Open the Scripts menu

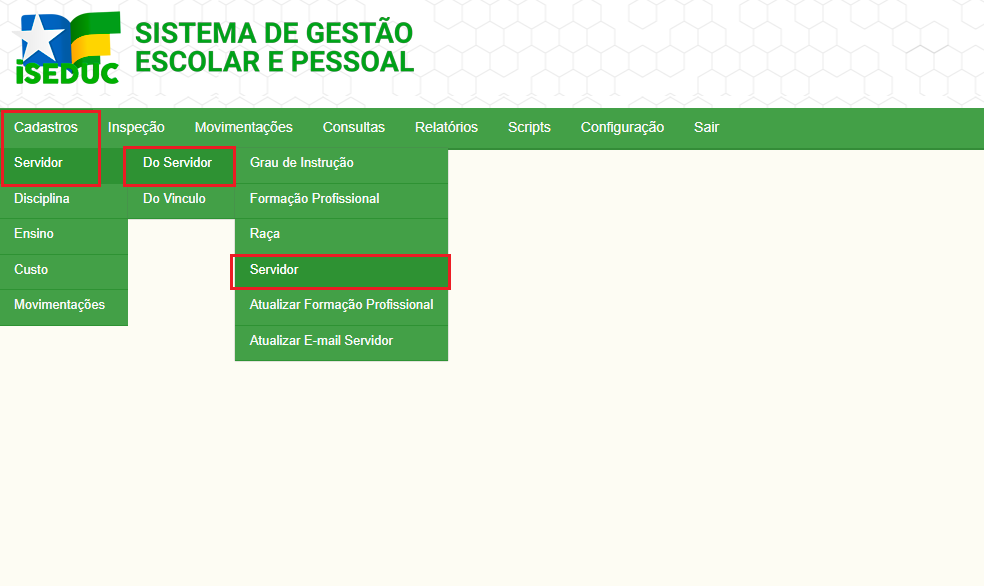point(529,127)
